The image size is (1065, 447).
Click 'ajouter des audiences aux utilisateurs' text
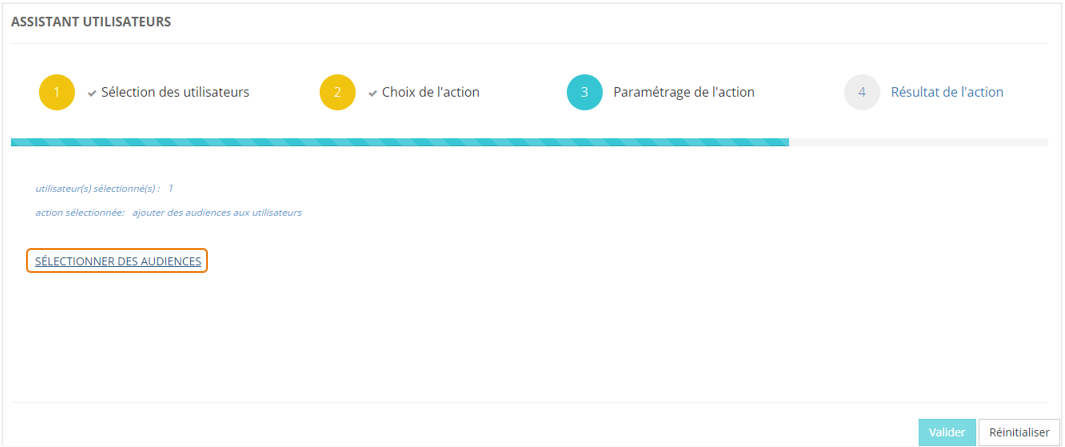tap(217, 212)
